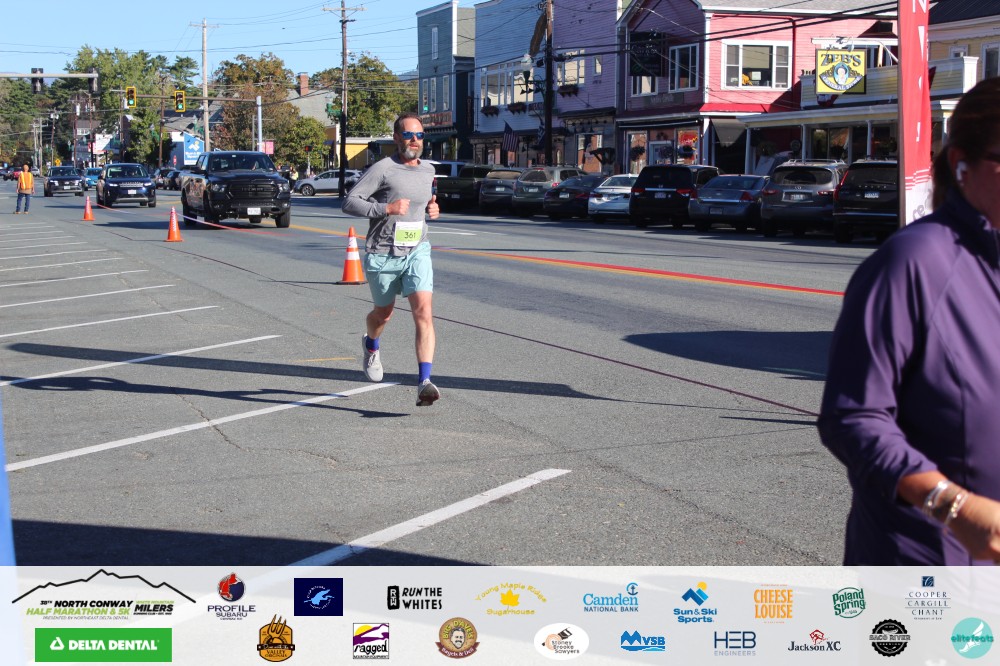Open the Camden National Bank logo

click(611, 598)
